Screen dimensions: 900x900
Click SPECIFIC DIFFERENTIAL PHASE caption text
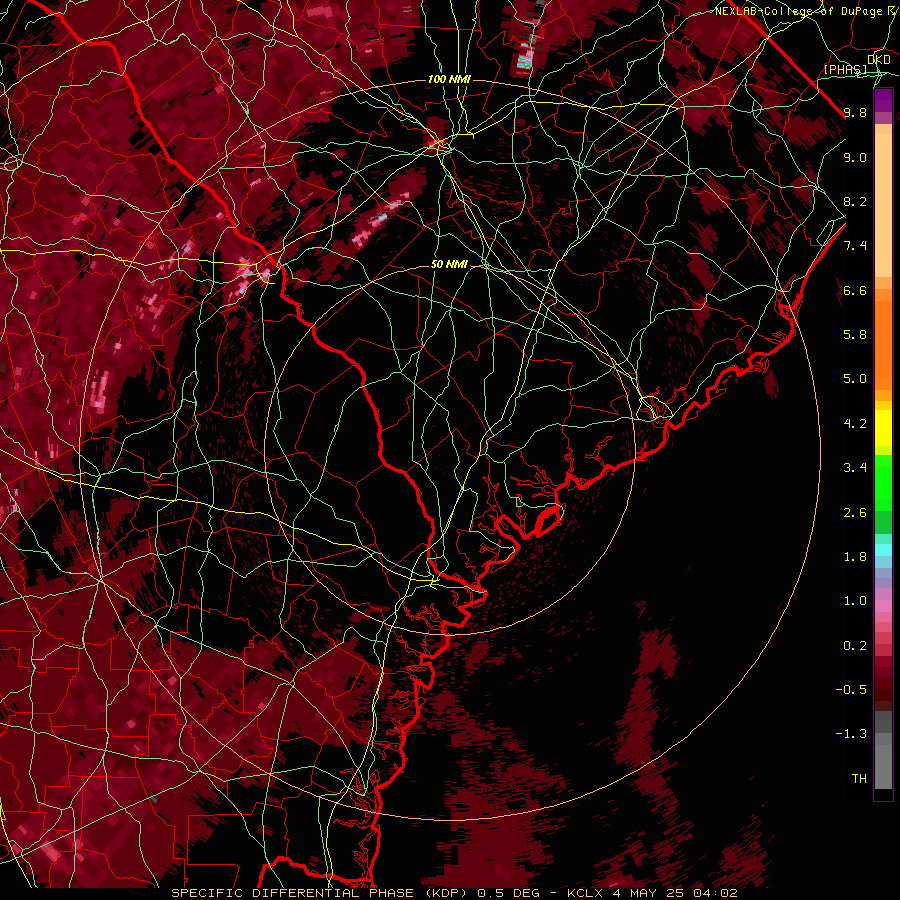pyautogui.click(x=292, y=893)
